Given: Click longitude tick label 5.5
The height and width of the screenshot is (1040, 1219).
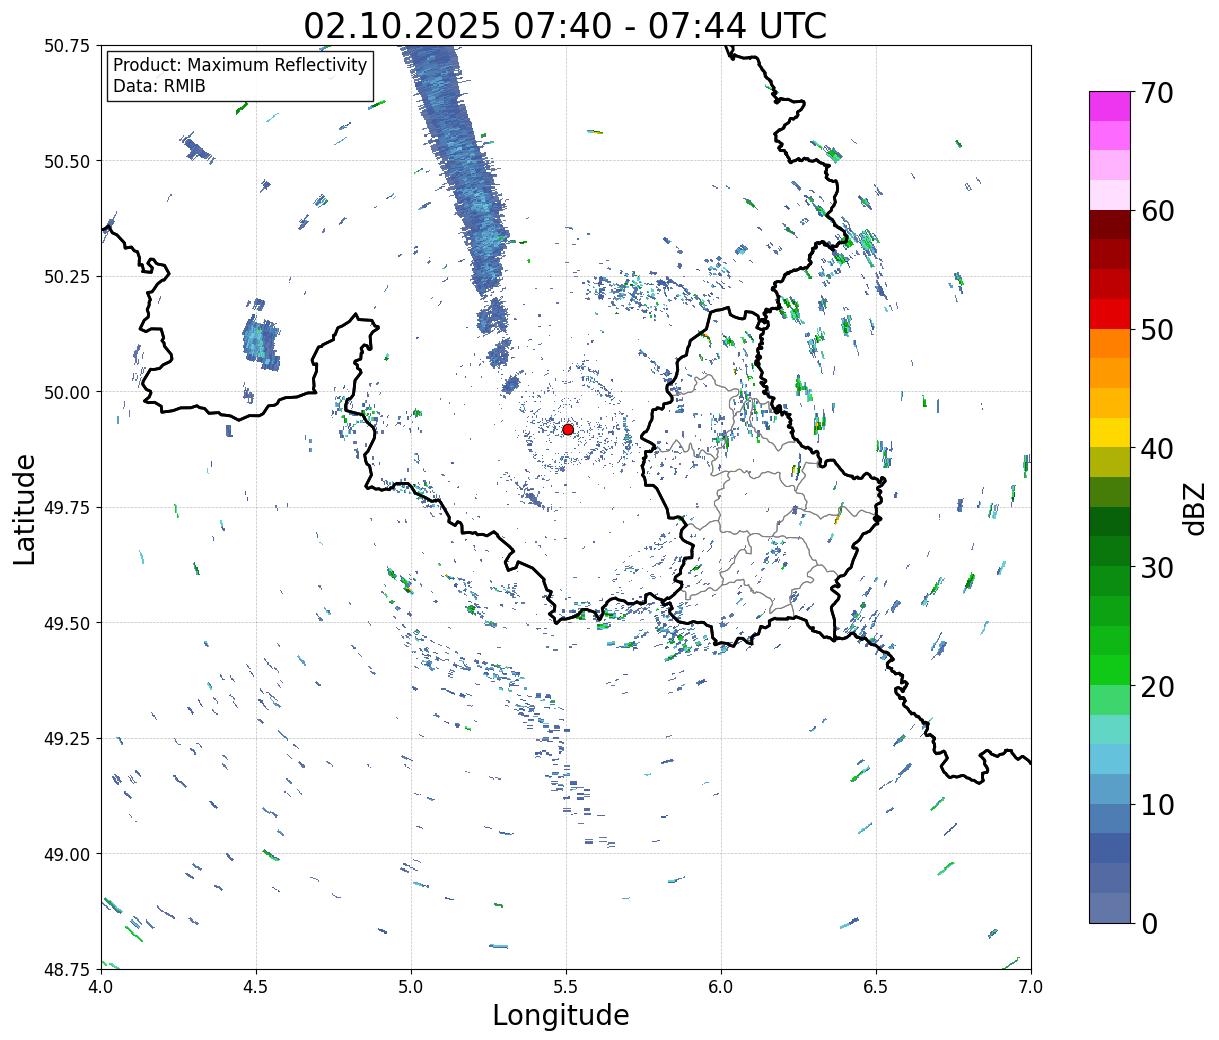Looking at the screenshot, I should [x=566, y=987].
